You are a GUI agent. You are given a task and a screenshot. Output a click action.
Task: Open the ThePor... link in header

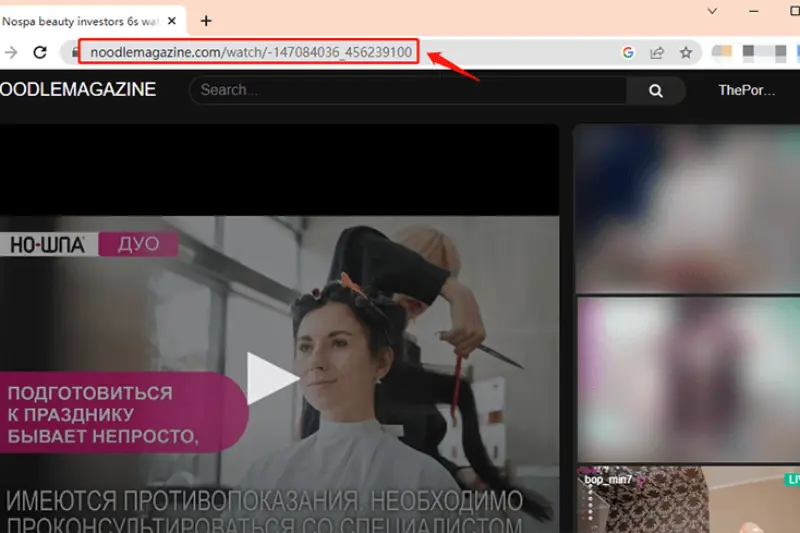coord(746,90)
